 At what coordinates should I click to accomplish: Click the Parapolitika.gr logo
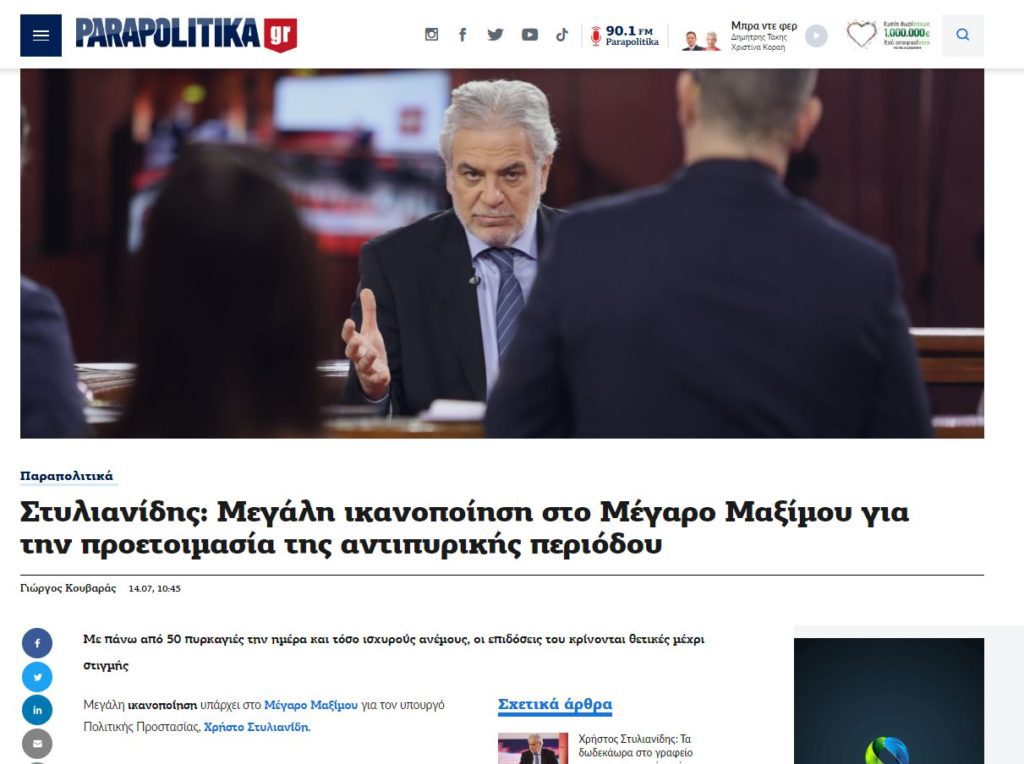tap(186, 34)
